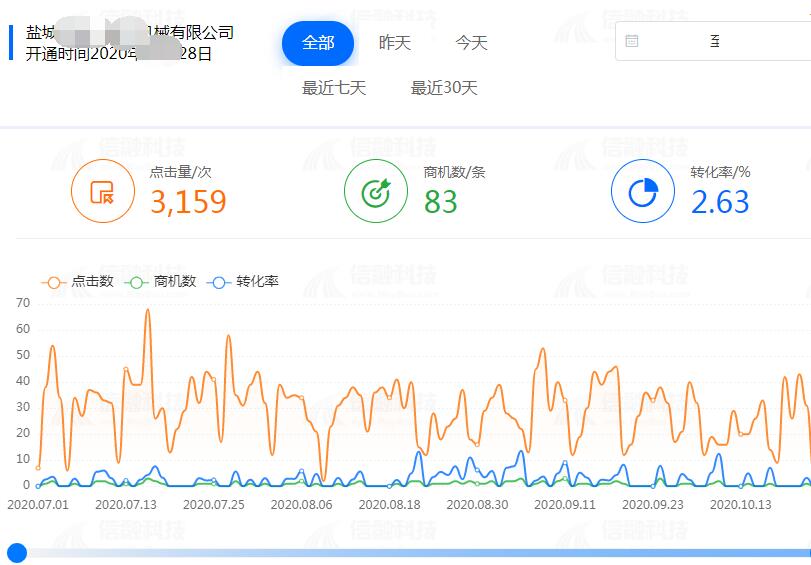Click the 2.63 conversion rate value
Image resolution: width=811 pixels, height=565 pixels.
pyautogui.click(x=720, y=202)
